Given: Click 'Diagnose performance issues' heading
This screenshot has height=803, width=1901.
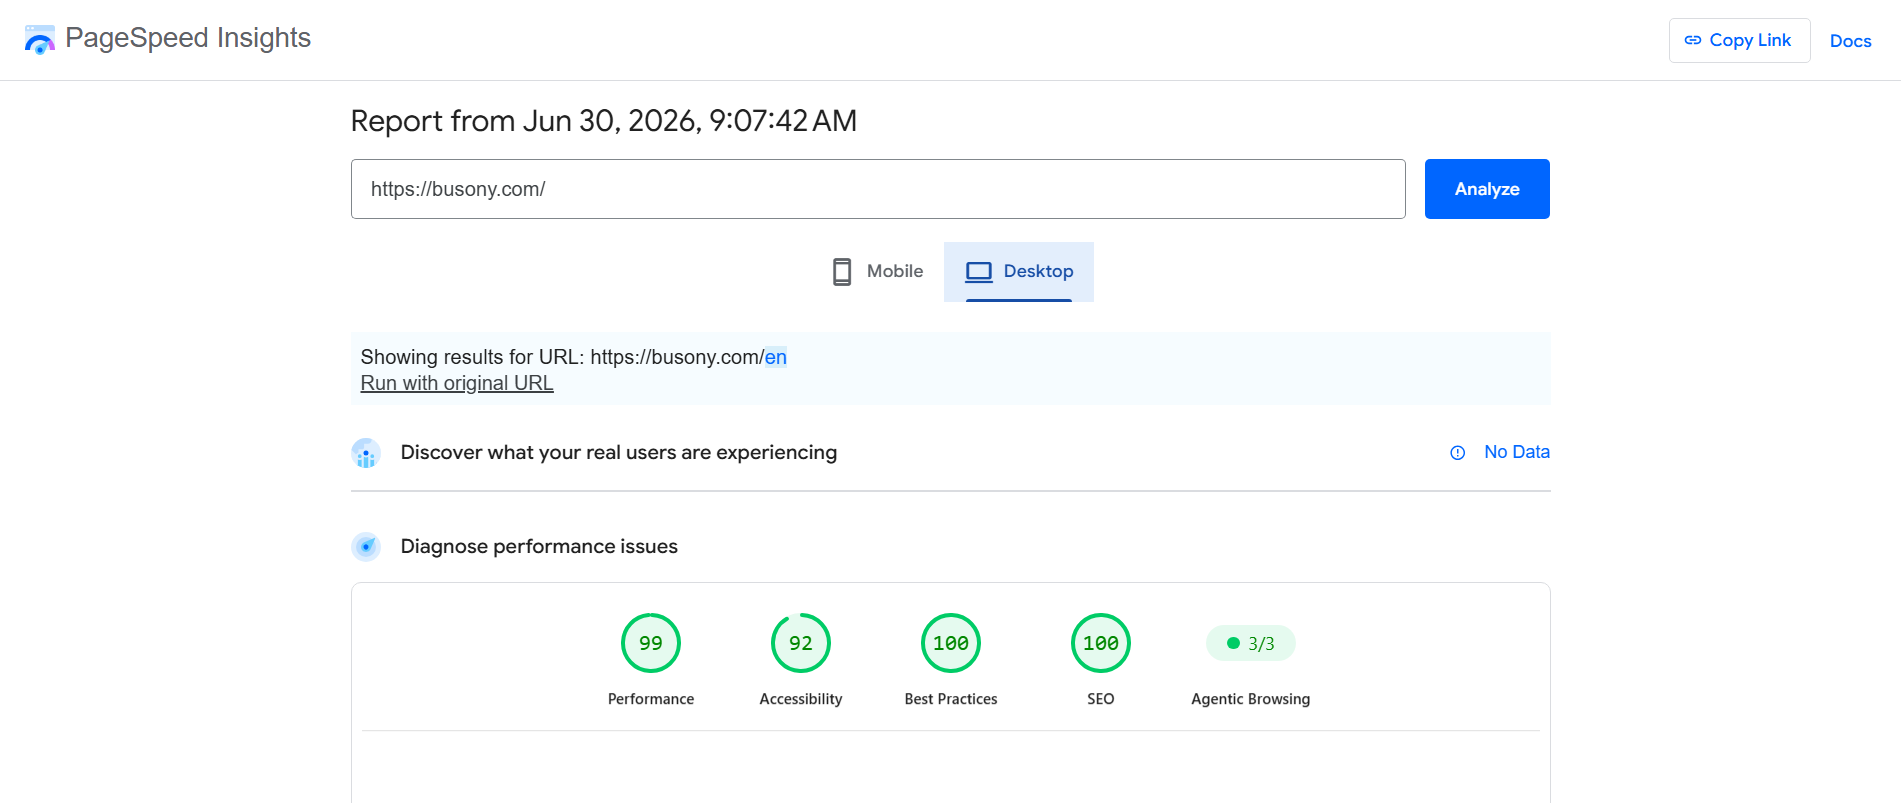Looking at the screenshot, I should (x=539, y=546).
